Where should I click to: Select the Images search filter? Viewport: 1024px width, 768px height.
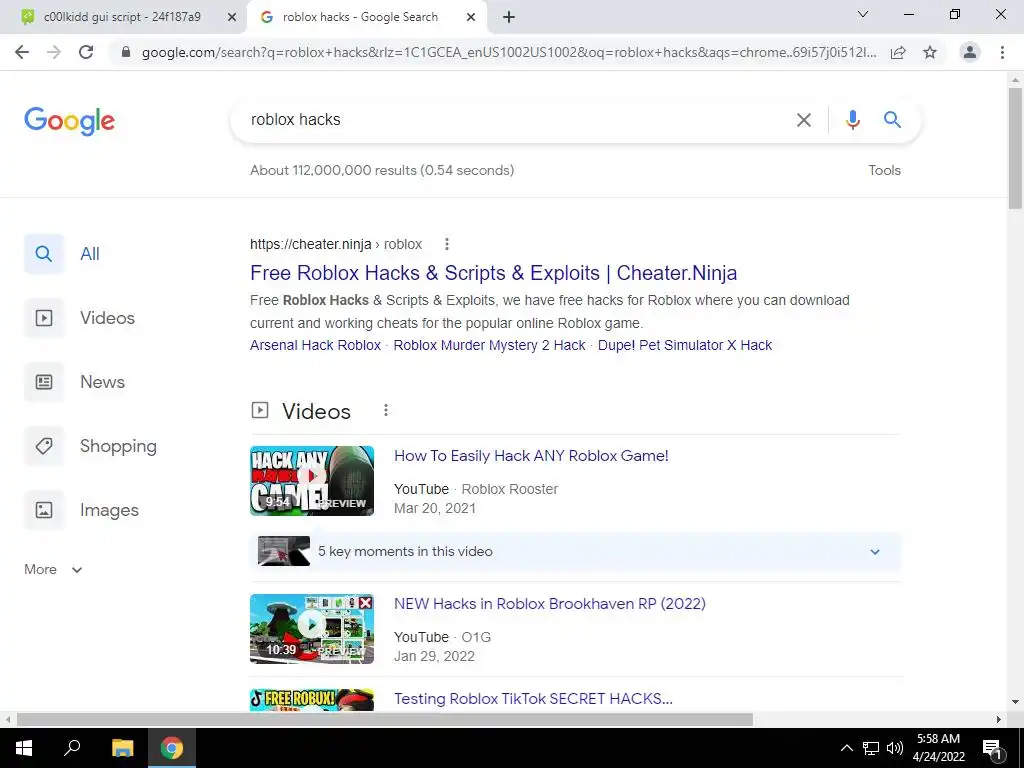(x=82, y=510)
